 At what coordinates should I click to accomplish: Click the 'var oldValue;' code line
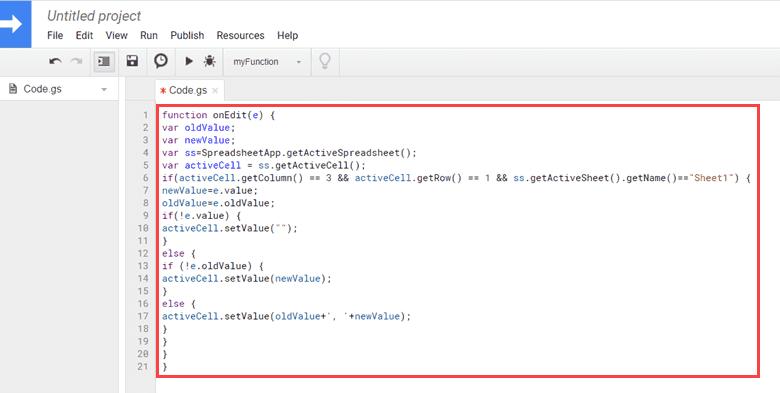pyautogui.click(x=198, y=127)
